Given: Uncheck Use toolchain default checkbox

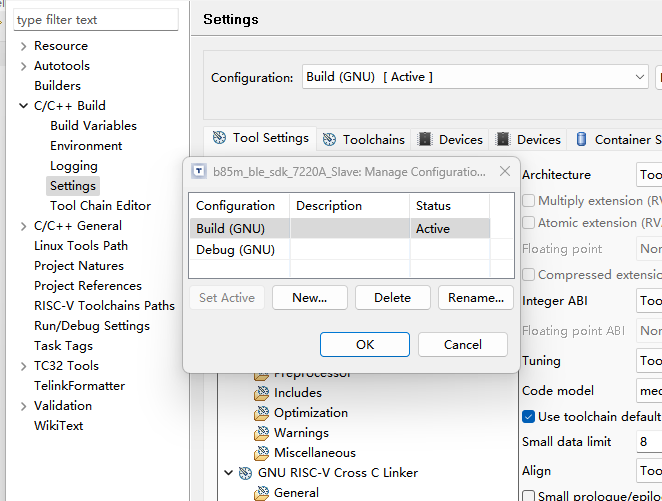Looking at the screenshot, I should 528,417.
